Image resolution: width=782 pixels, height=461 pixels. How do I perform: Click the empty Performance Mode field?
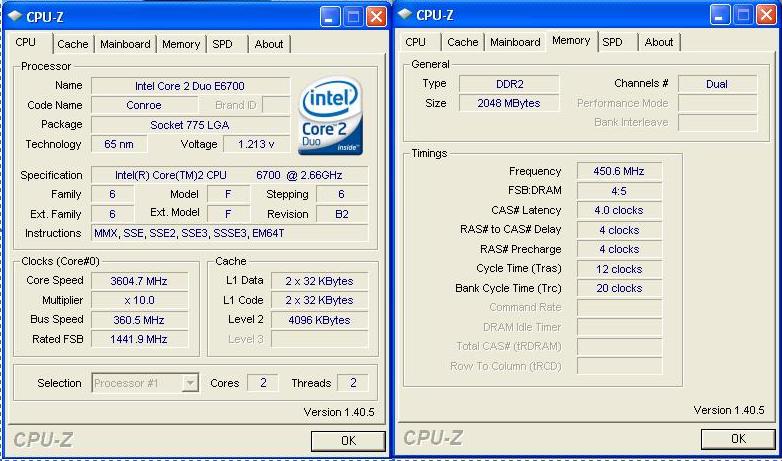[x=717, y=103]
